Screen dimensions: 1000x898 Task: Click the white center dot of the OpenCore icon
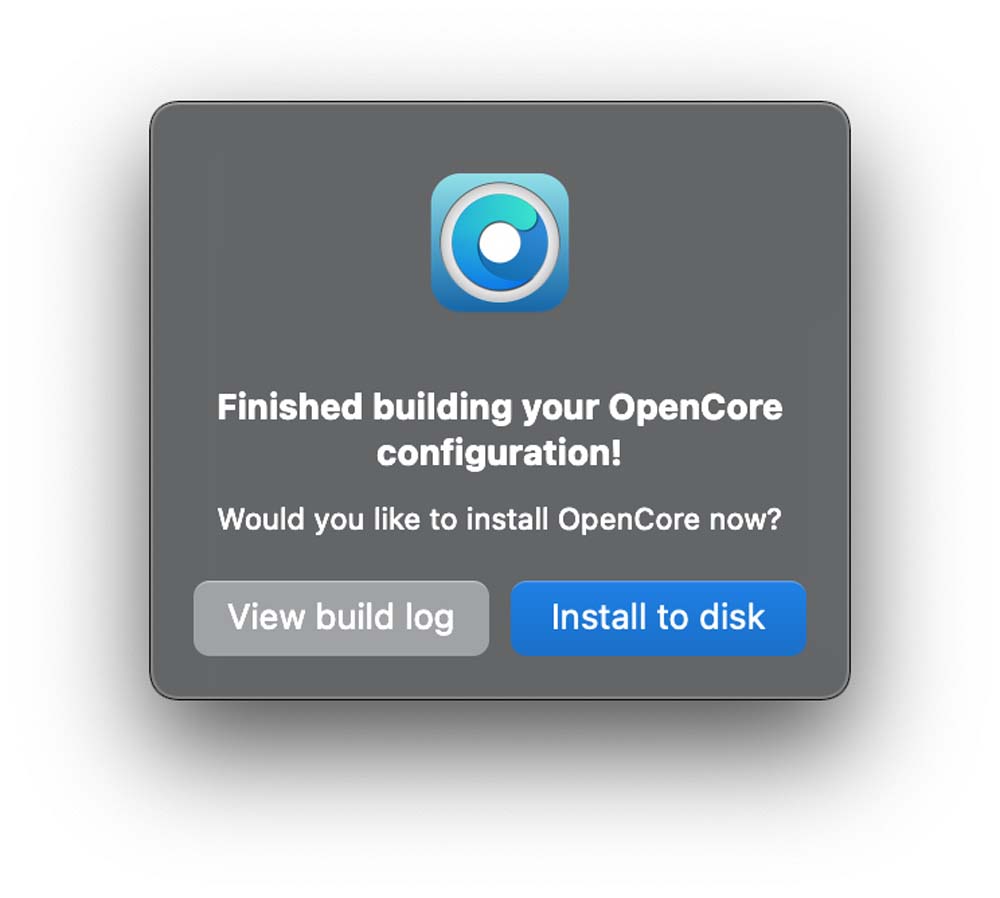coord(499,242)
